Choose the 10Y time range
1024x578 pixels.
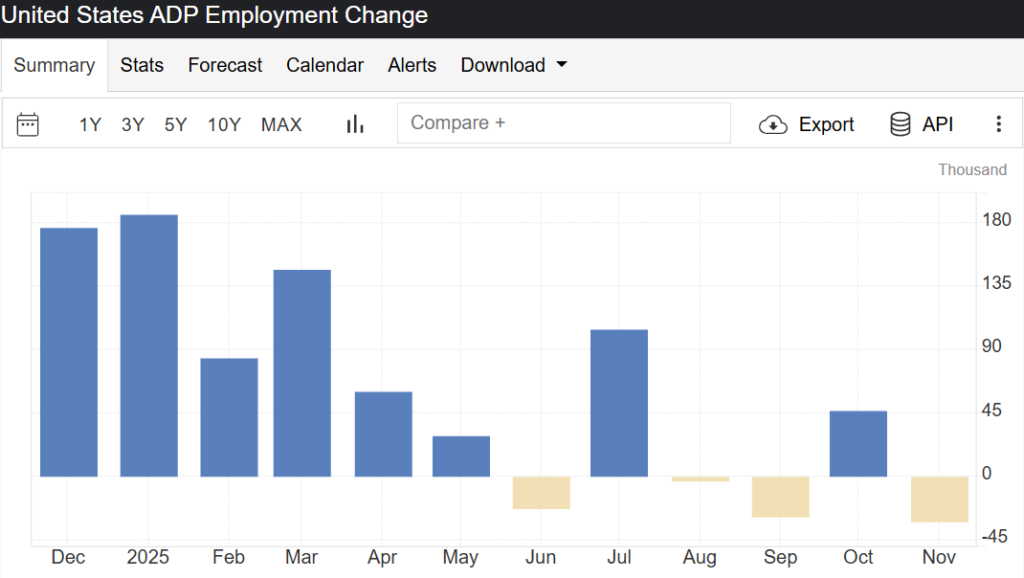tap(224, 124)
